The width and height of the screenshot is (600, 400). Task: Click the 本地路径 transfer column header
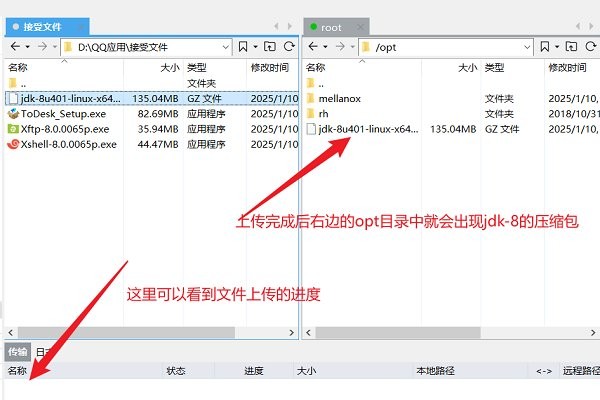click(470, 371)
